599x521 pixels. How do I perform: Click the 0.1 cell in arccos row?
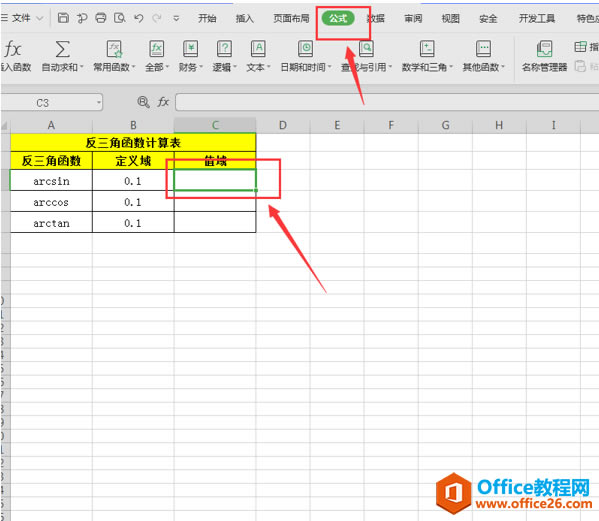[x=133, y=202]
